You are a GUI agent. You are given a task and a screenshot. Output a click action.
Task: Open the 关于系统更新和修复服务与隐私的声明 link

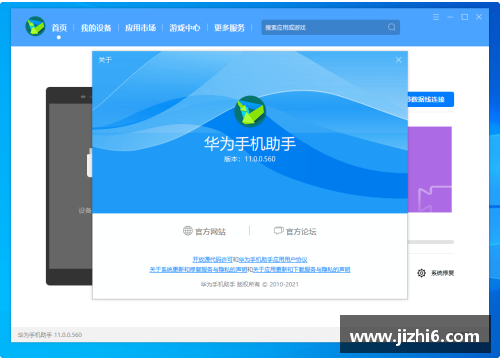(198, 269)
